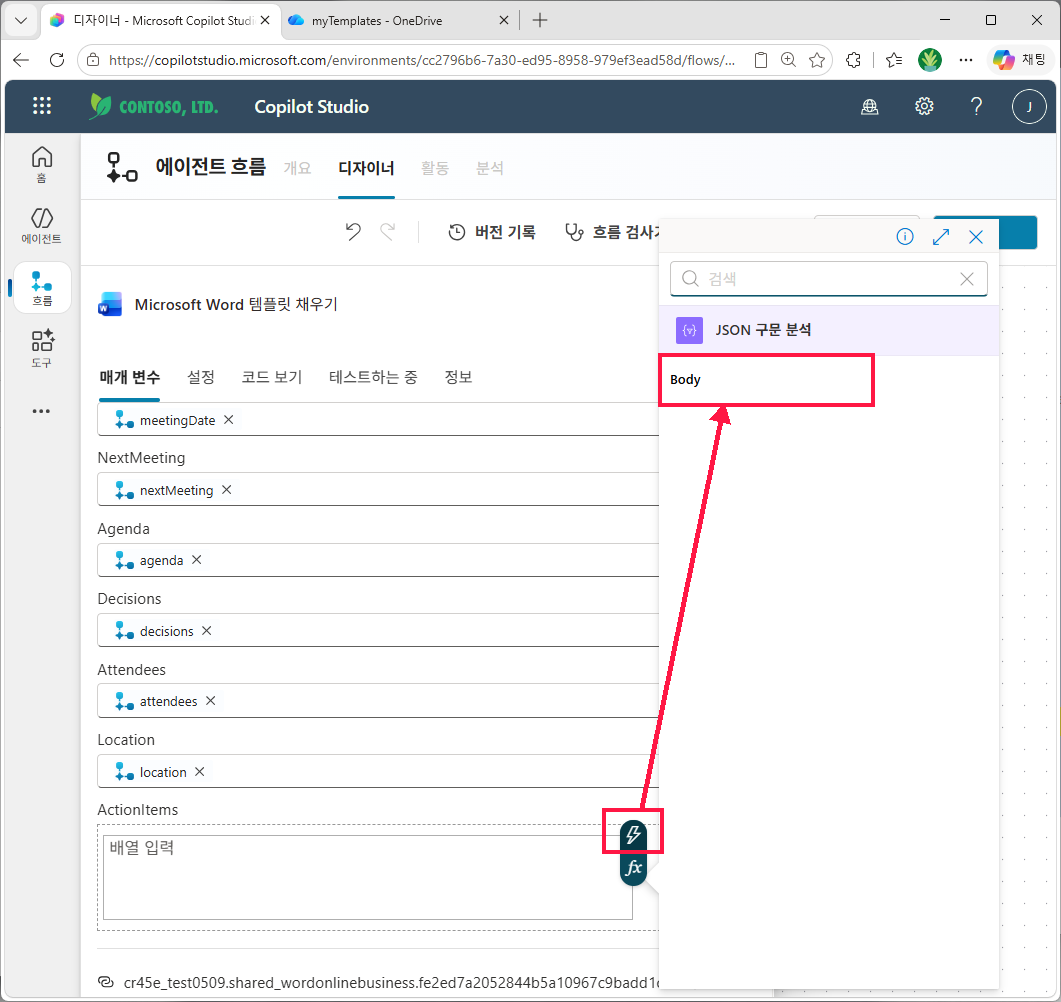
Task: Click the Contoso, Ltd. logo
Action: [154, 106]
